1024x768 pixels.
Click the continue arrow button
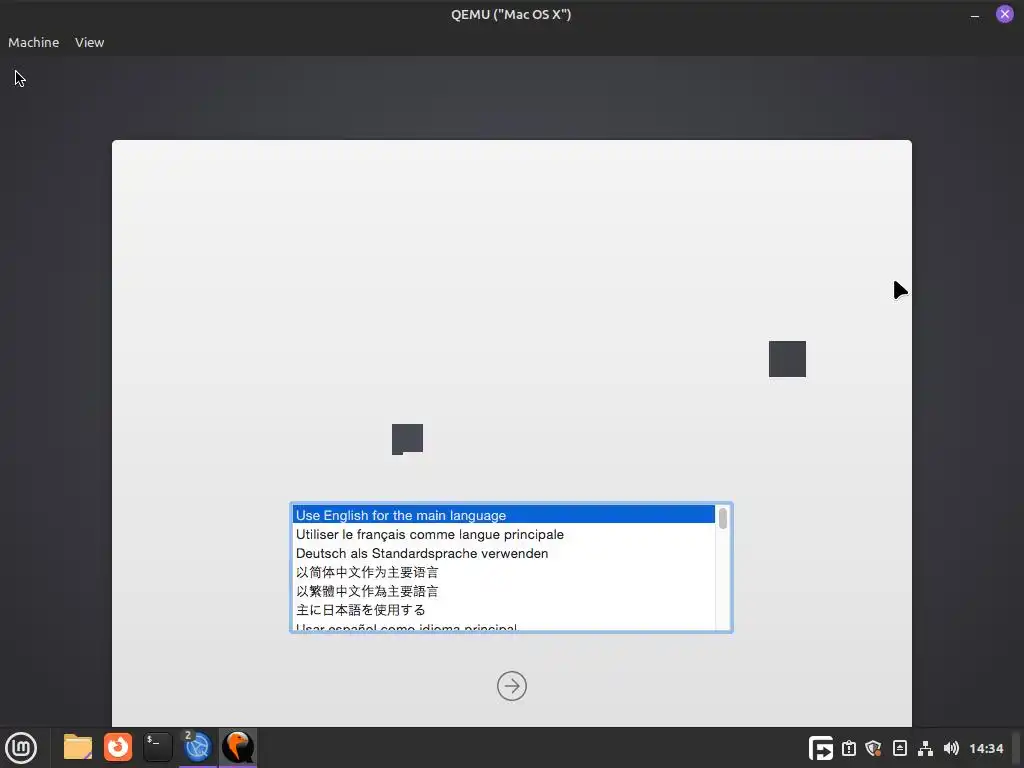point(511,686)
